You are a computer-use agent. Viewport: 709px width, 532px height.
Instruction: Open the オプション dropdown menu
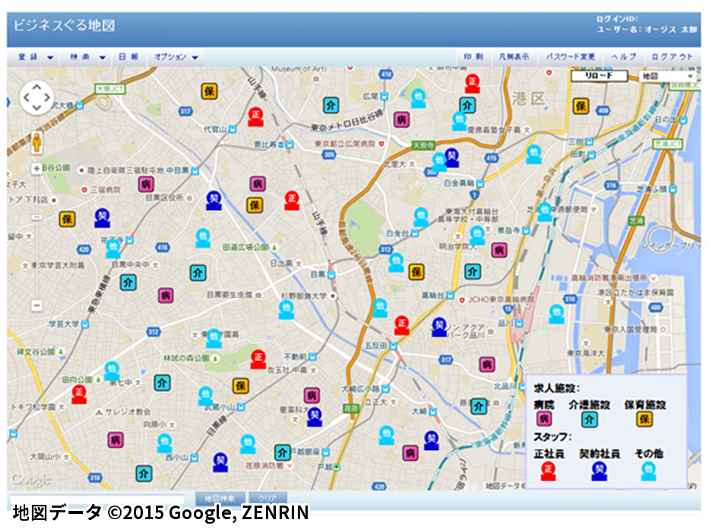coord(175,57)
